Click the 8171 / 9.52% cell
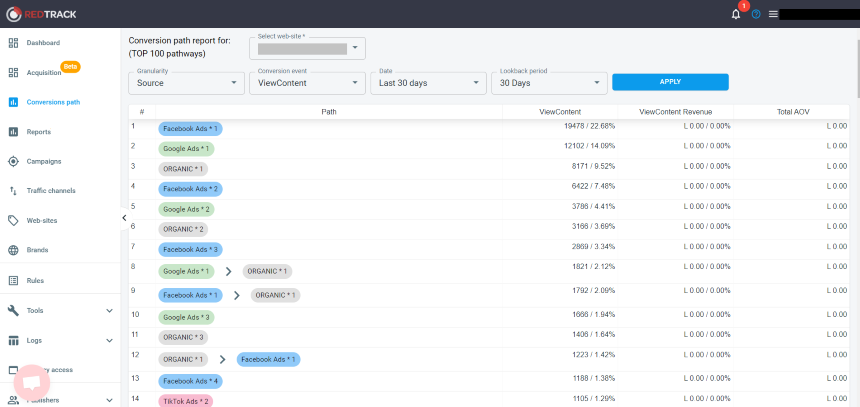This screenshot has width=860, height=407. coord(594,166)
